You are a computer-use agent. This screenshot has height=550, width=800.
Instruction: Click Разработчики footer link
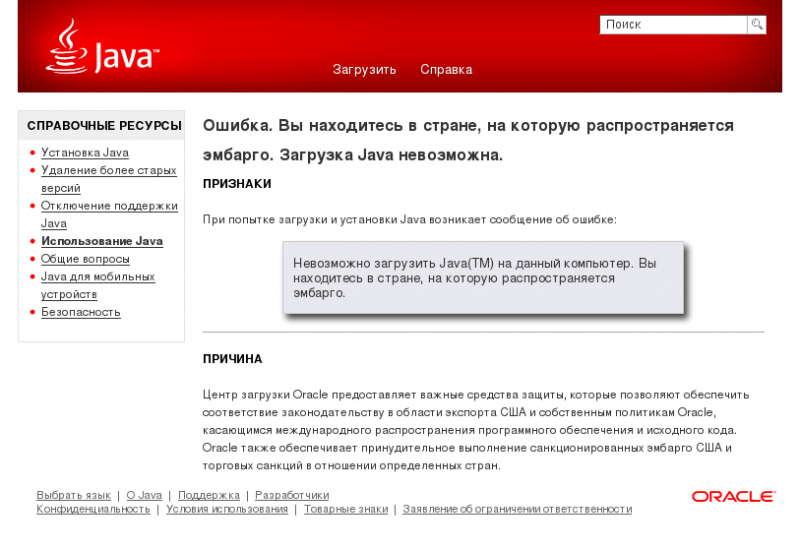[292, 495]
